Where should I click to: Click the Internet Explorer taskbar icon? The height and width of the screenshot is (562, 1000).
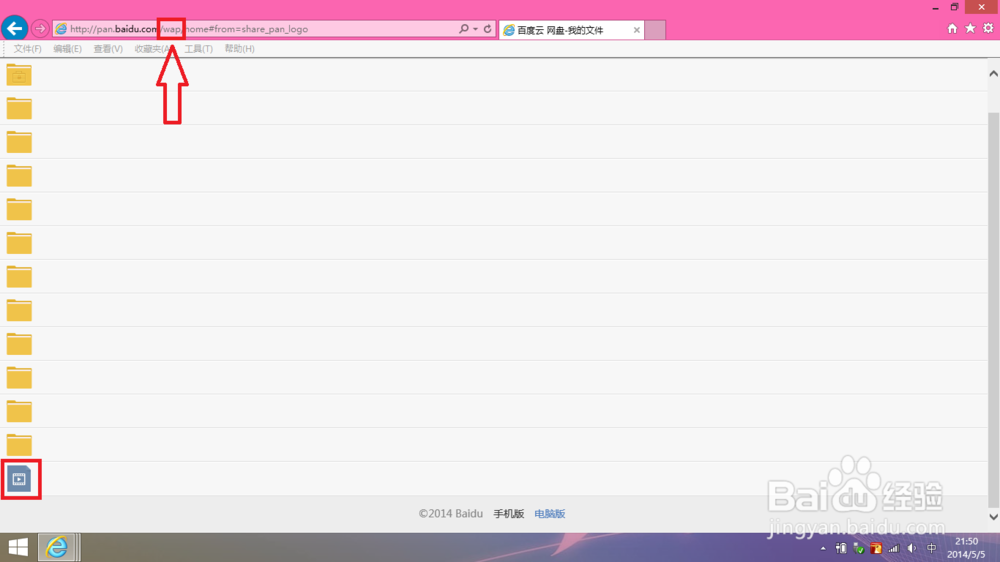(57, 547)
